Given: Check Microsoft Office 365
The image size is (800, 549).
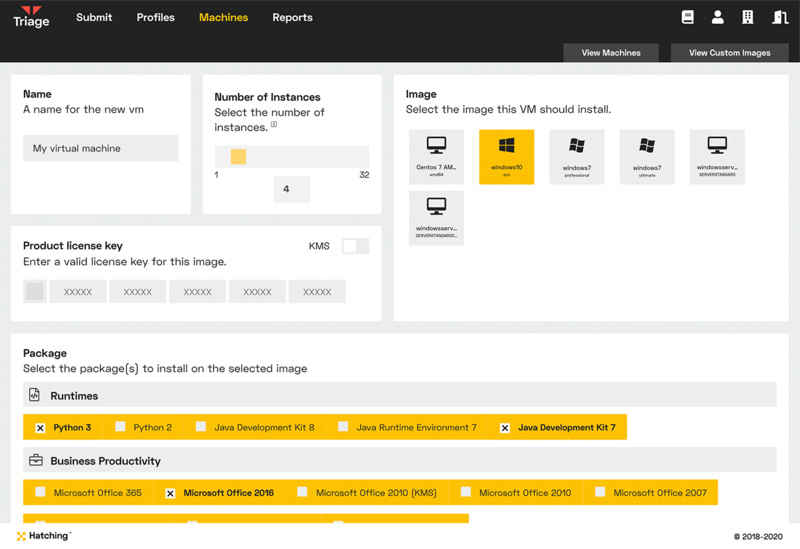Looking at the screenshot, I should point(40,492).
